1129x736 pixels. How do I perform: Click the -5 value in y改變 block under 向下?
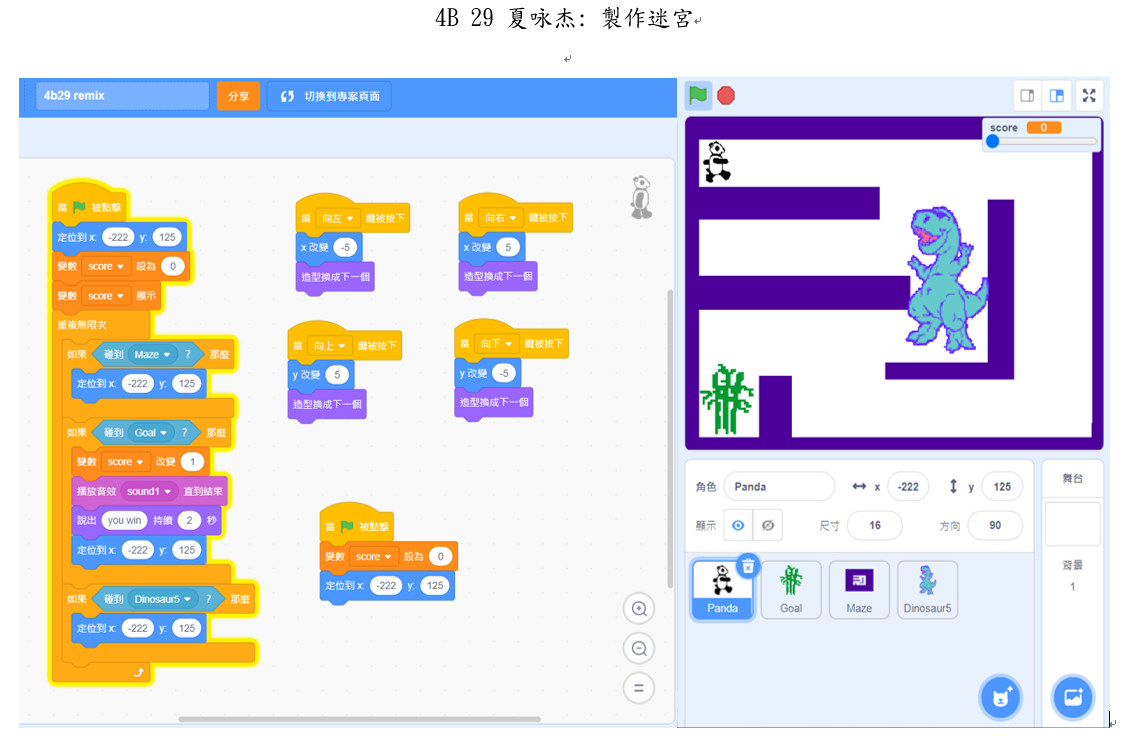click(x=504, y=373)
